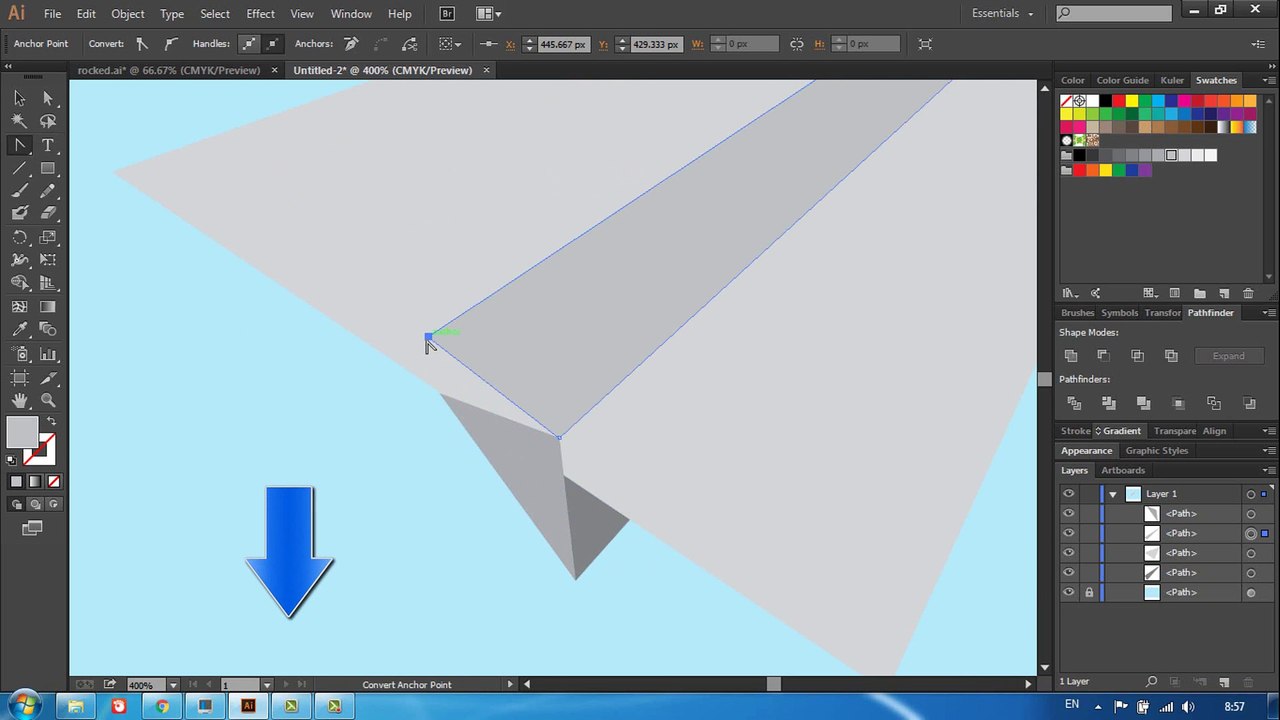
Task: Select the Magic Wand tool
Action: click(19, 121)
